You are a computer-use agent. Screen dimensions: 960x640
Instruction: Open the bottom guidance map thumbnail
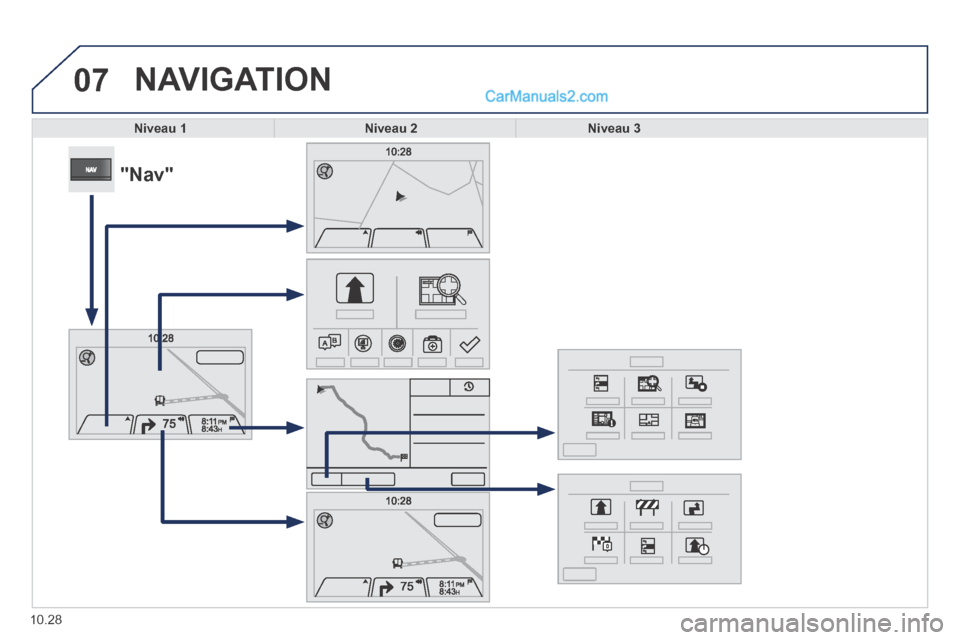click(398, 547)
